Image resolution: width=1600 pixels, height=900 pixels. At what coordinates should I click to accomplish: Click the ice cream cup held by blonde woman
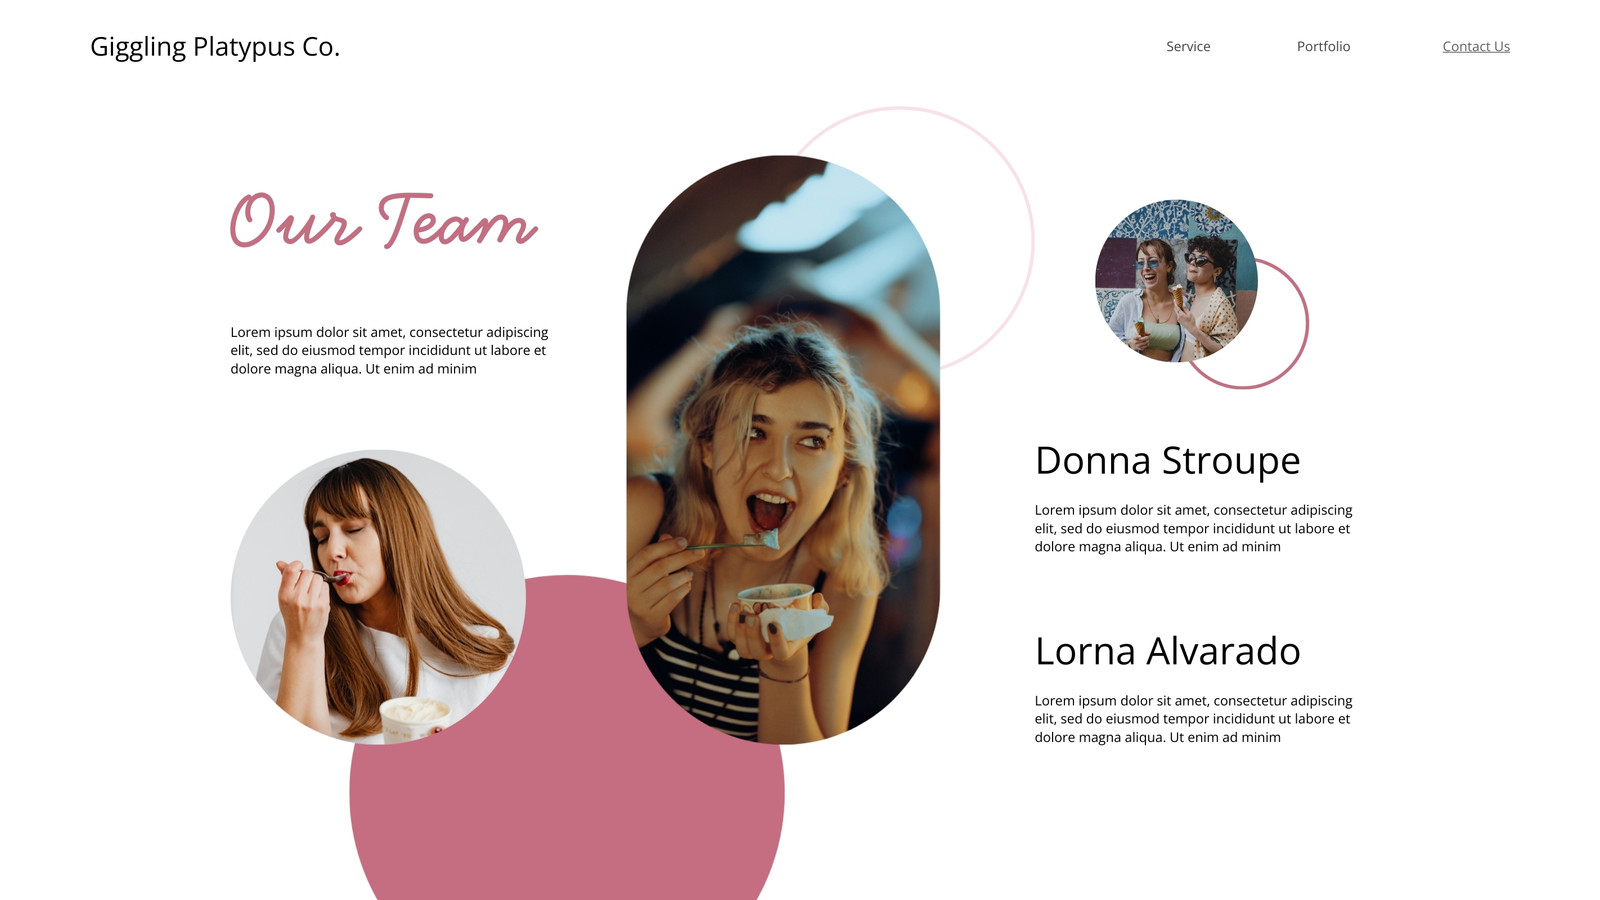tap(776, 600)
